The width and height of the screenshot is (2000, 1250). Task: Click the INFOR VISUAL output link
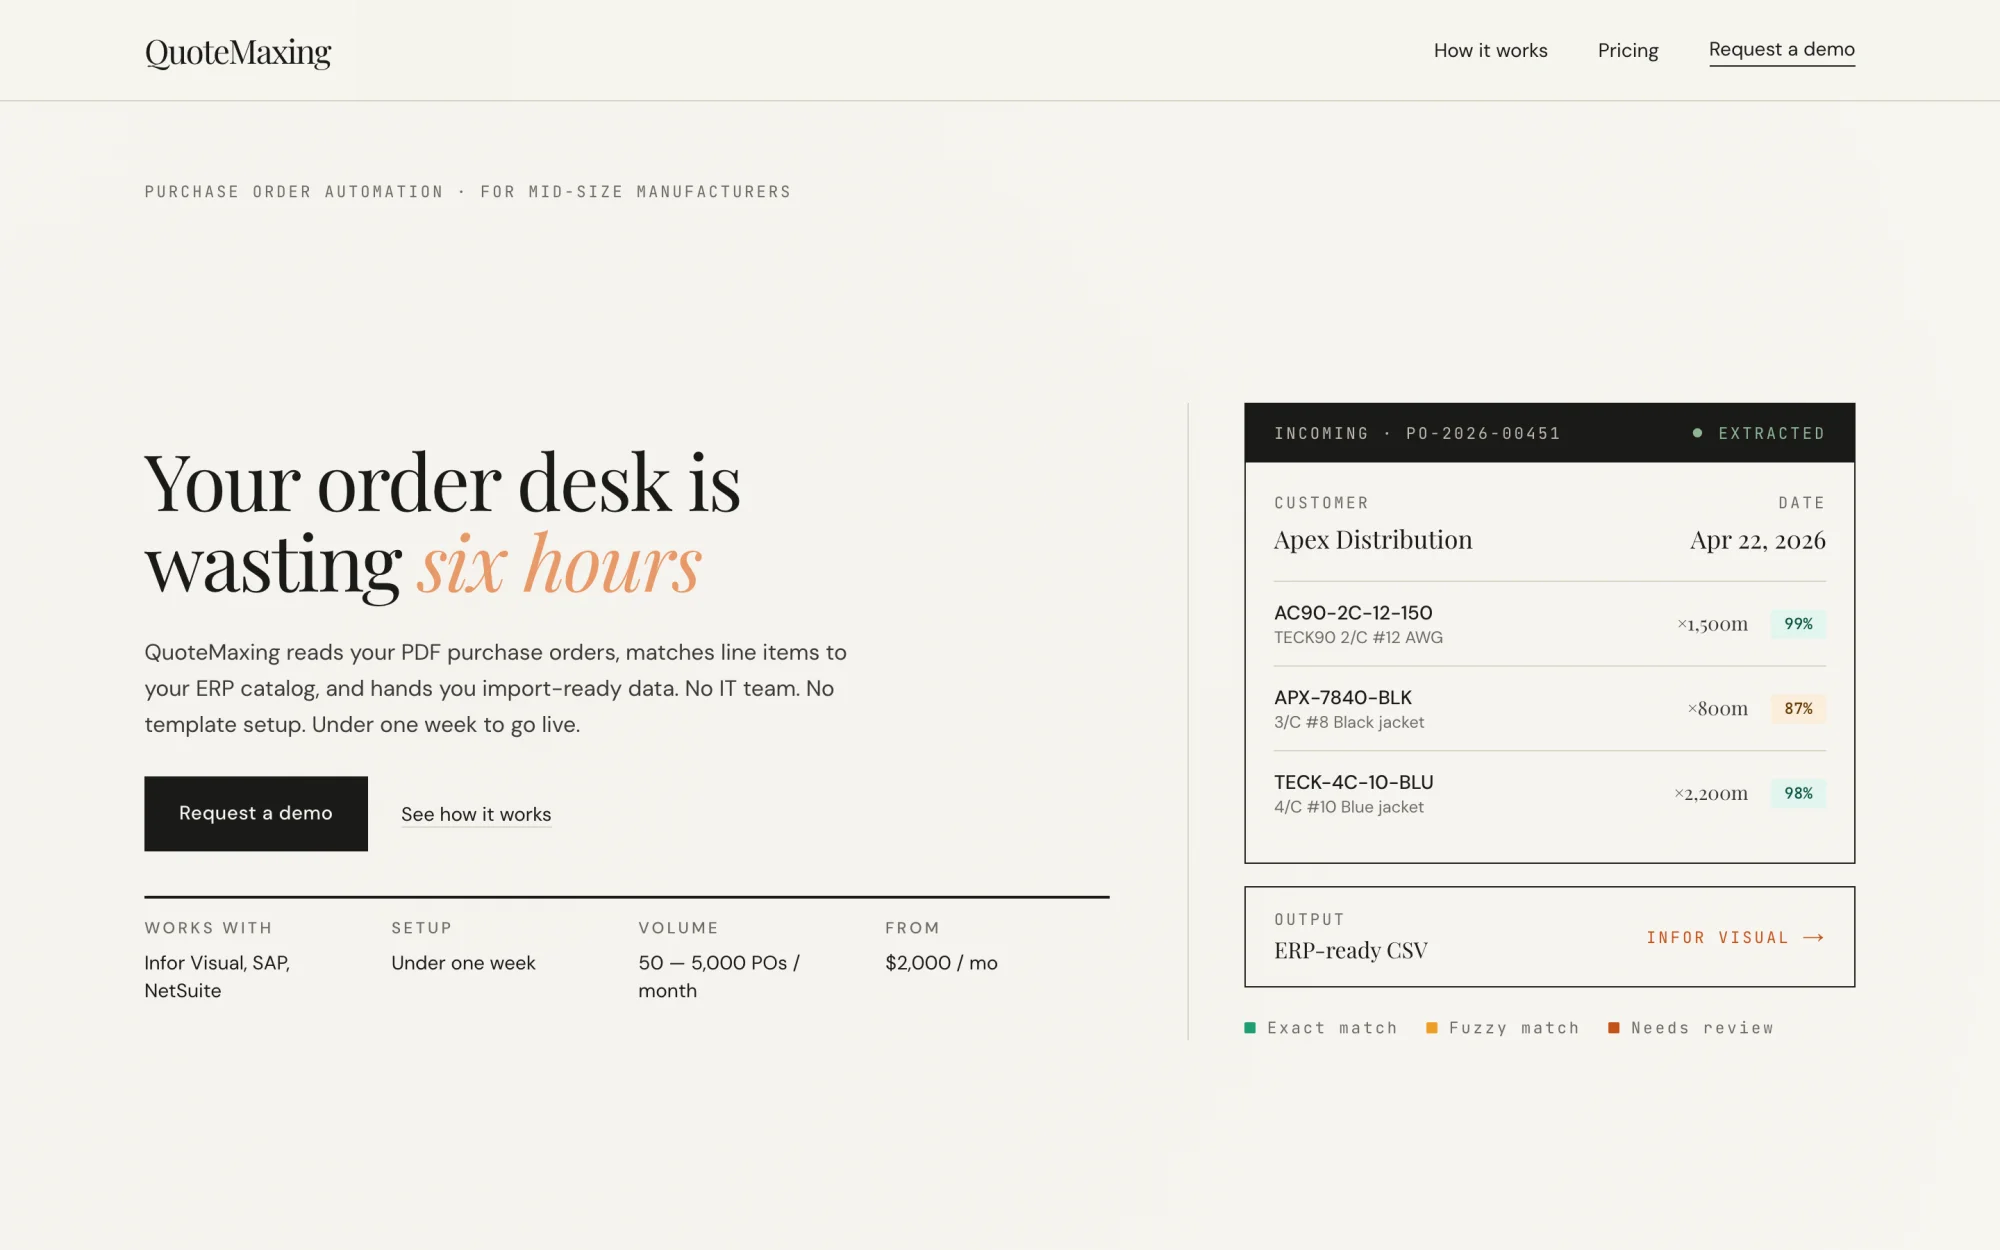coord(1735,937)
